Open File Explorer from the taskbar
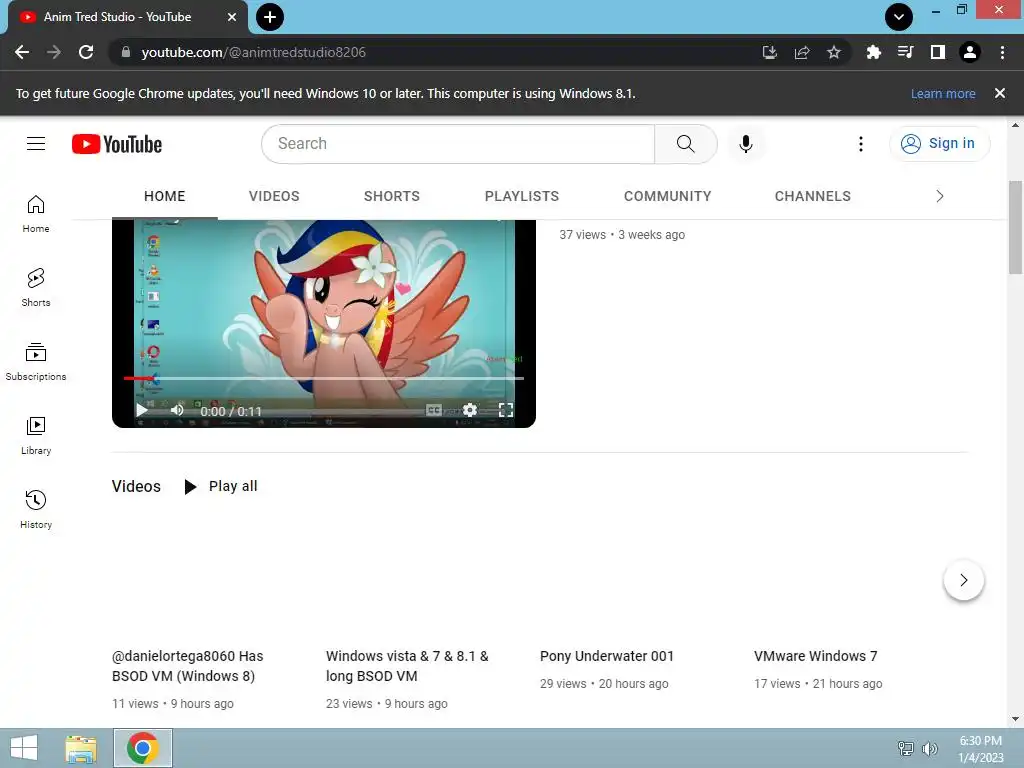The height and width of the screenshot is (768, 1024). (81, 748)
